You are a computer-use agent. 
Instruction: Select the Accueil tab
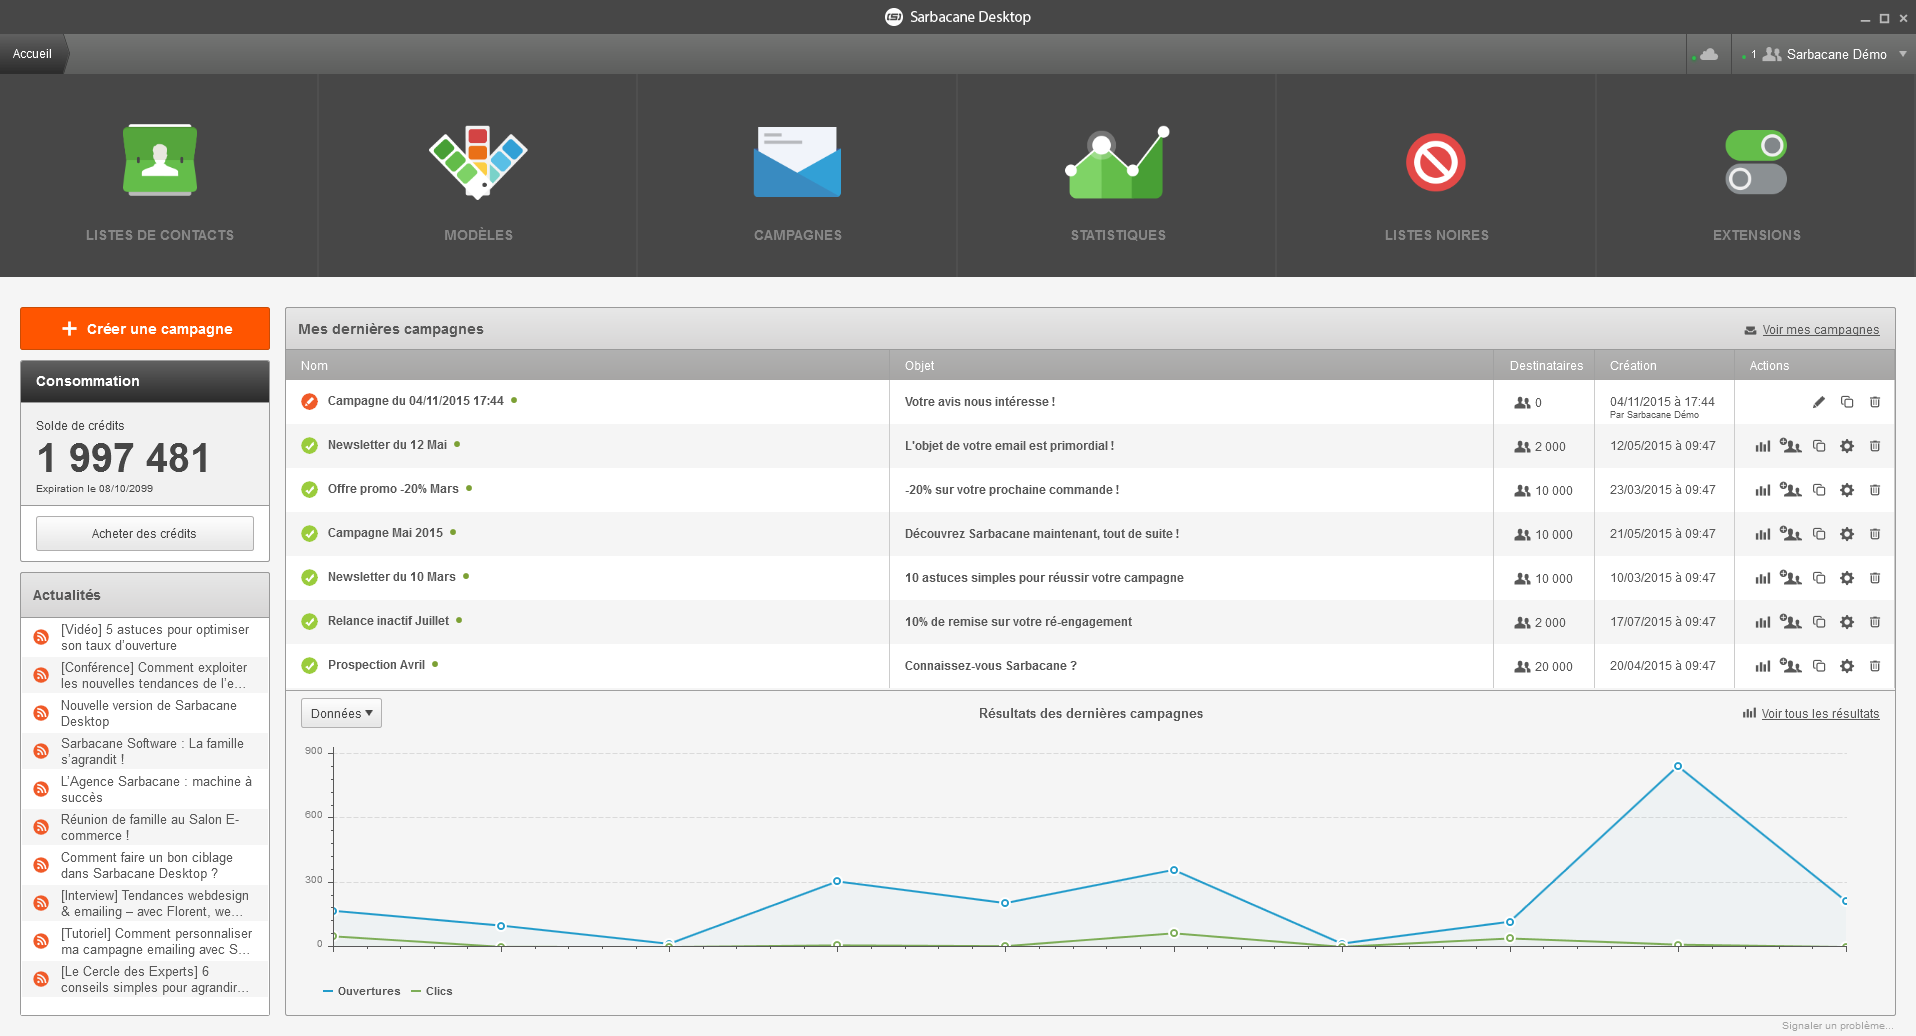coord(31,54)
